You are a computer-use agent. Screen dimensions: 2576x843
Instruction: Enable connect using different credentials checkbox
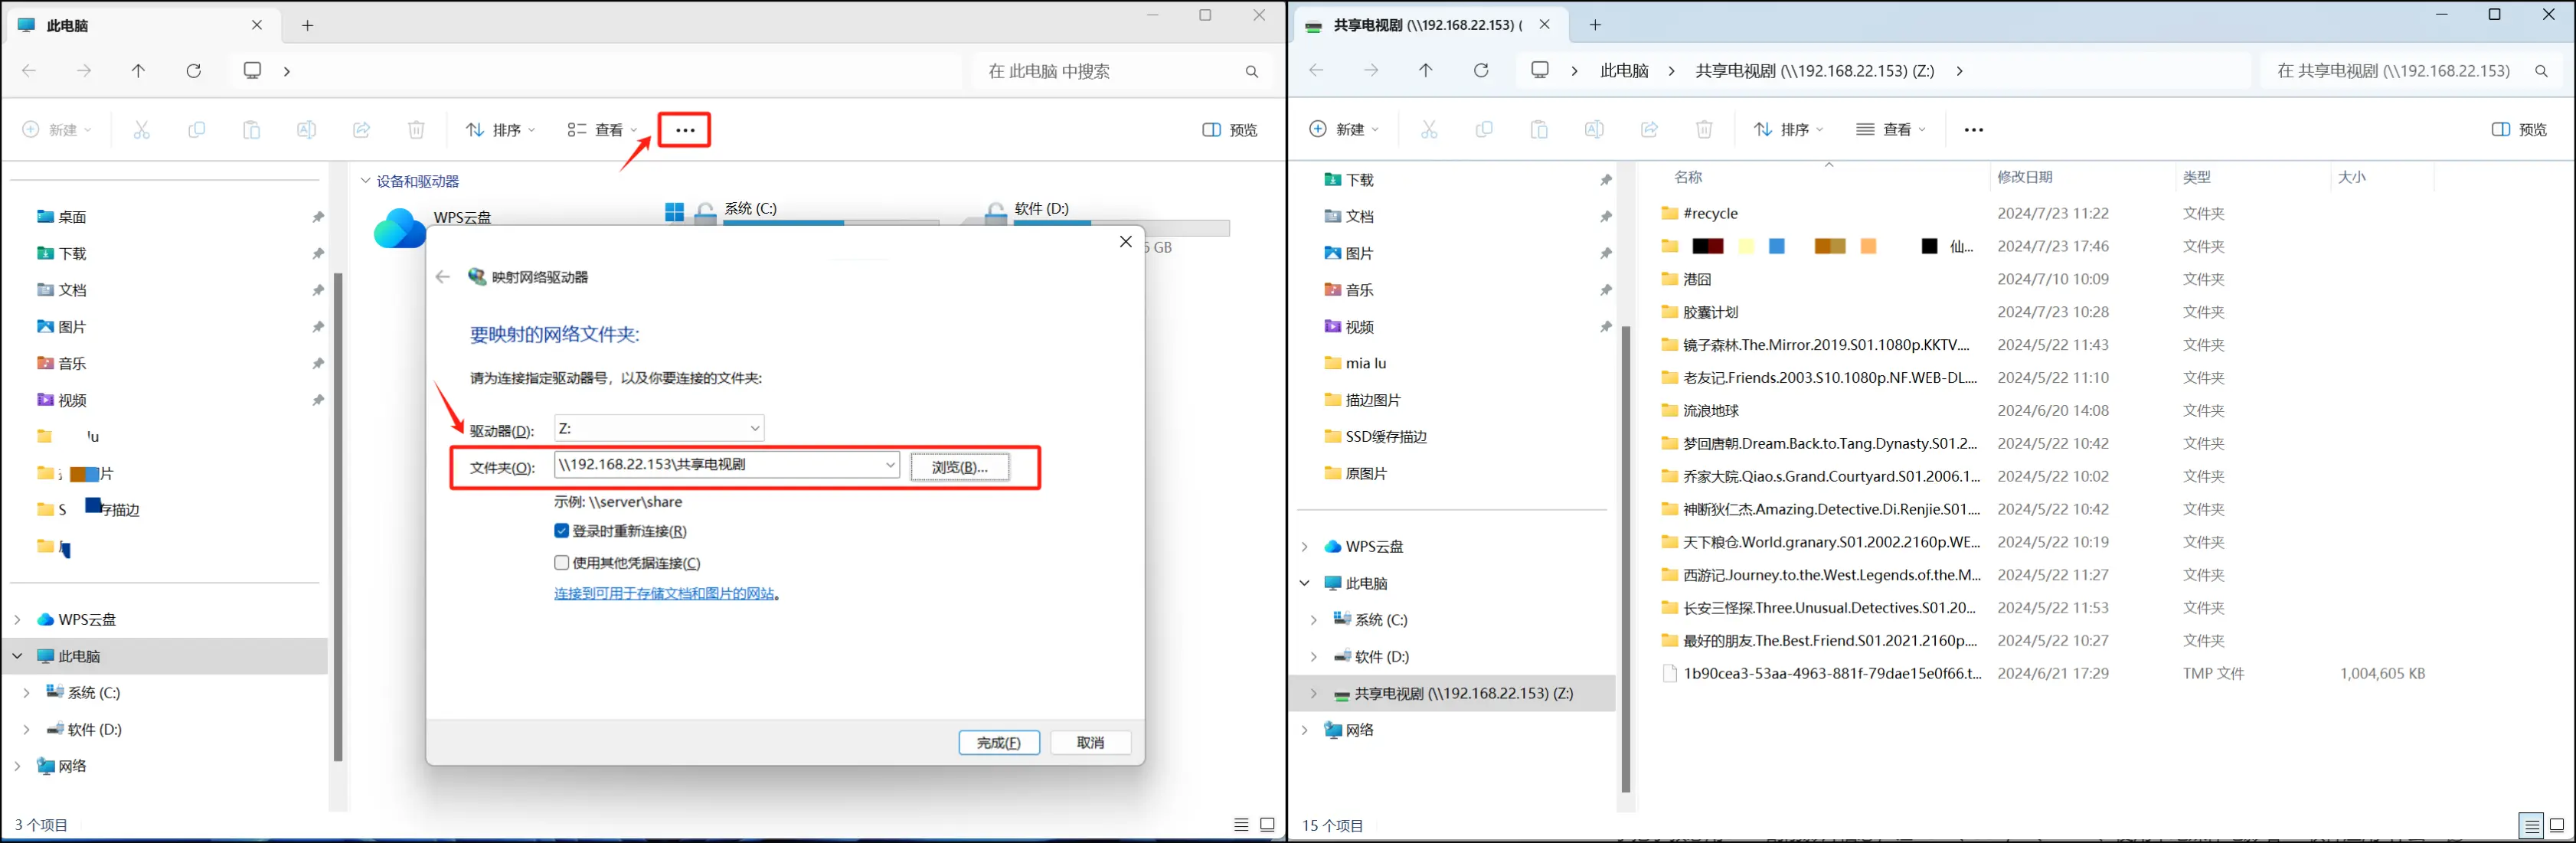pos(562,563)
